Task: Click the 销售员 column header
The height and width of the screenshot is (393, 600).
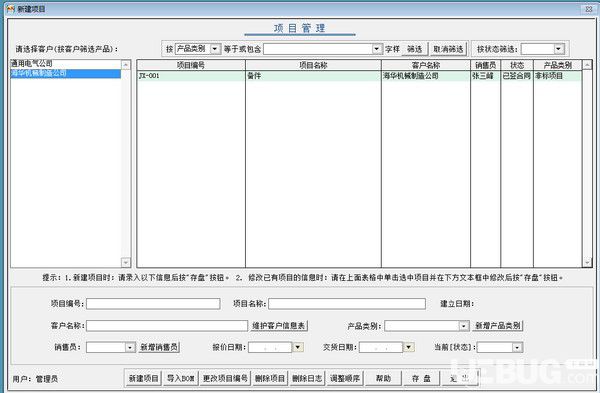Action: (x=486, y=65)
